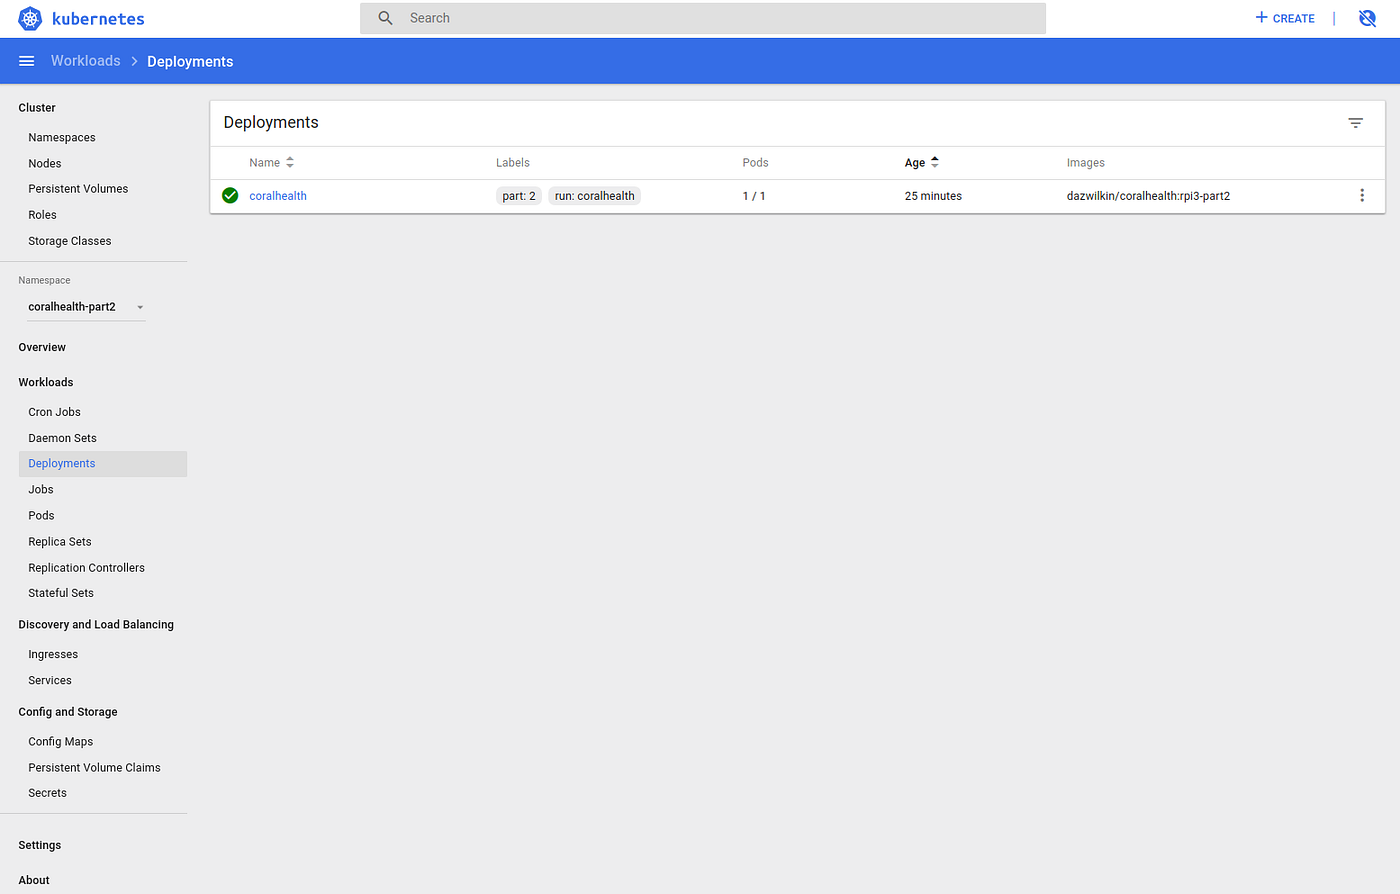Navigate to Services
Viewport: 1400px width, 894px height.
50,680
